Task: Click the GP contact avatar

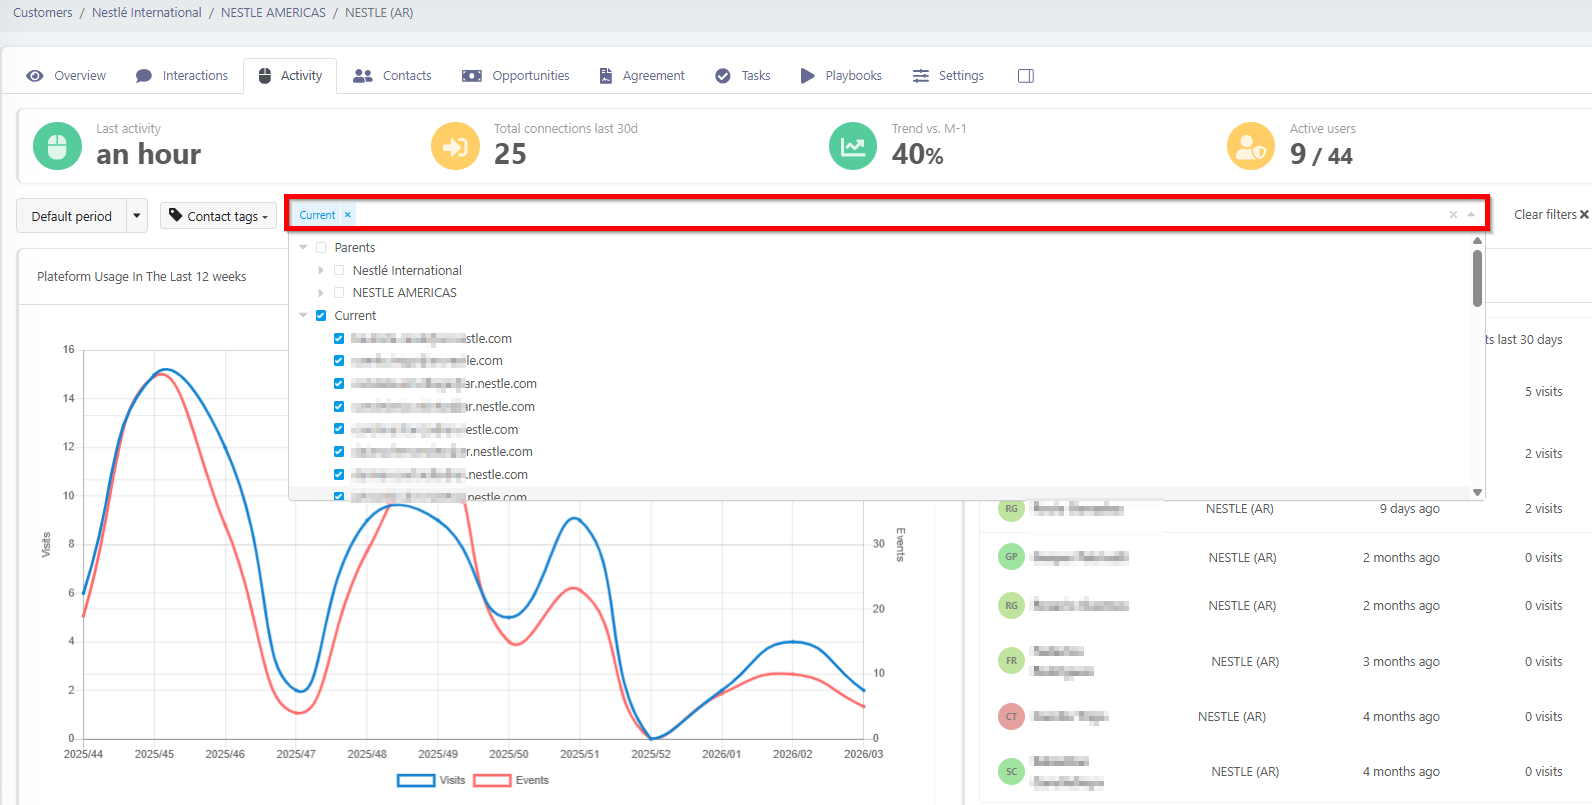Action: [x=1011, y=557]
